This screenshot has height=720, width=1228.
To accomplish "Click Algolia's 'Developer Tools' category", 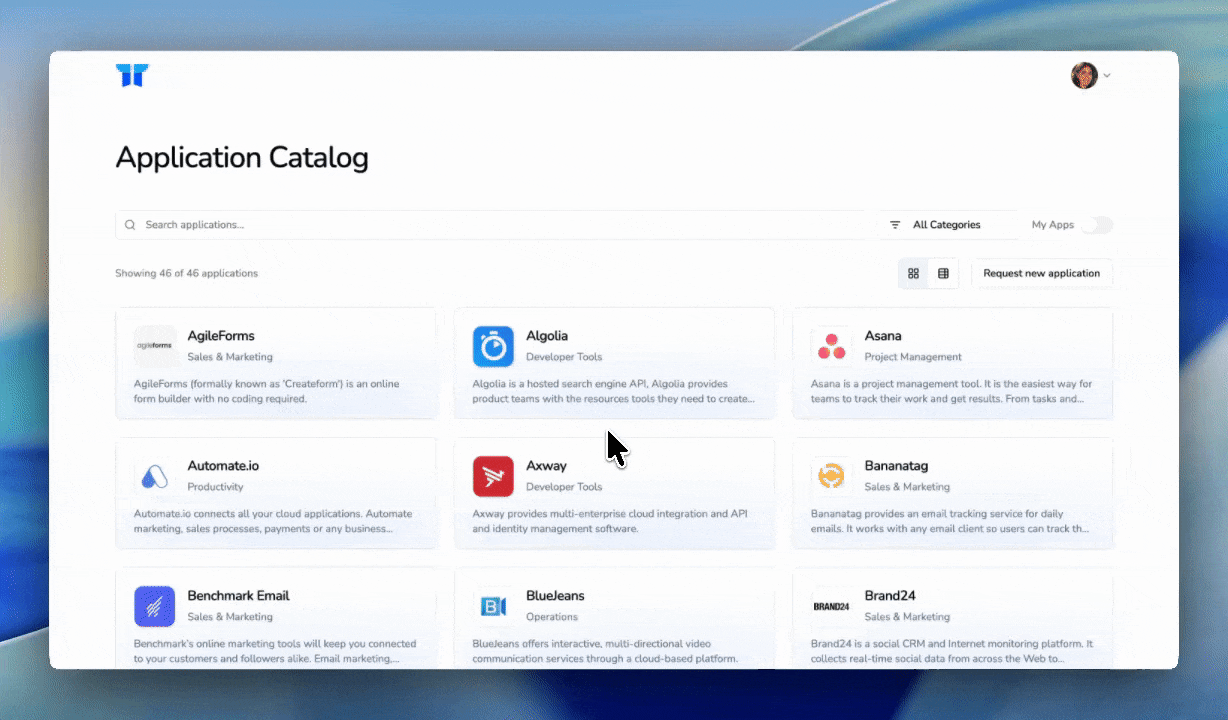I will pyautogui.click(x=564, y=357).
